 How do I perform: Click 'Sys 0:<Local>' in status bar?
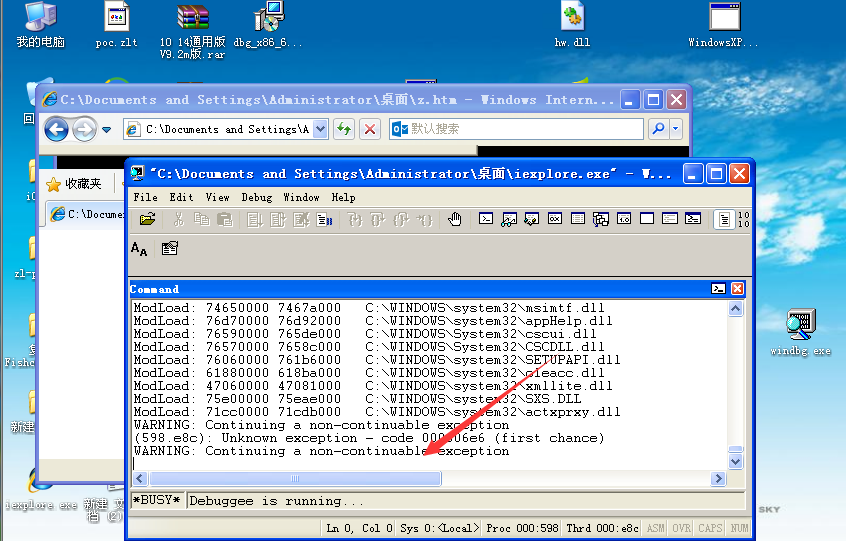point(439,528)
